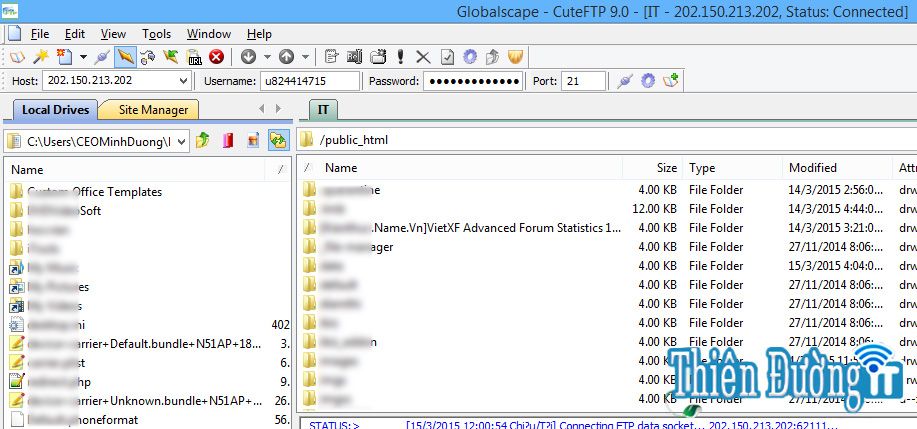Click into the Username input field
Viewport: 917px width, 429px height.
309,81
